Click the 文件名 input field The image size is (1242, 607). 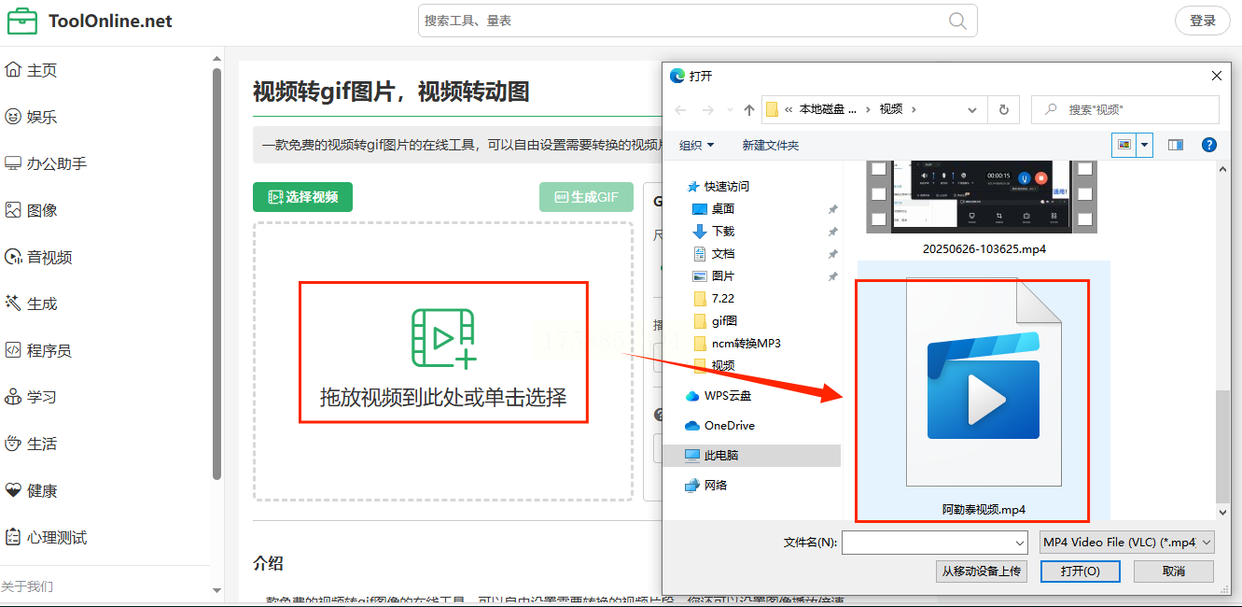click(934, 542)
